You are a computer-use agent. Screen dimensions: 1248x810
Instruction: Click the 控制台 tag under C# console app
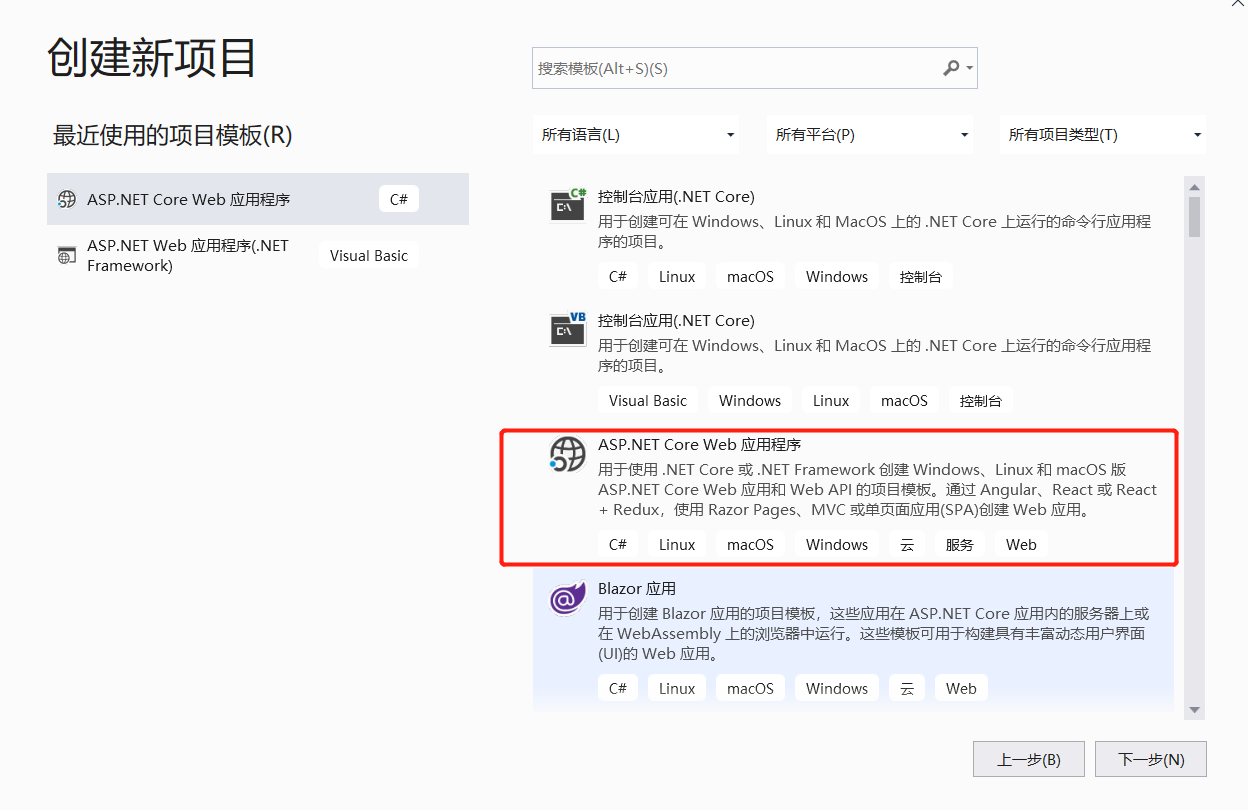pos(920,277)
